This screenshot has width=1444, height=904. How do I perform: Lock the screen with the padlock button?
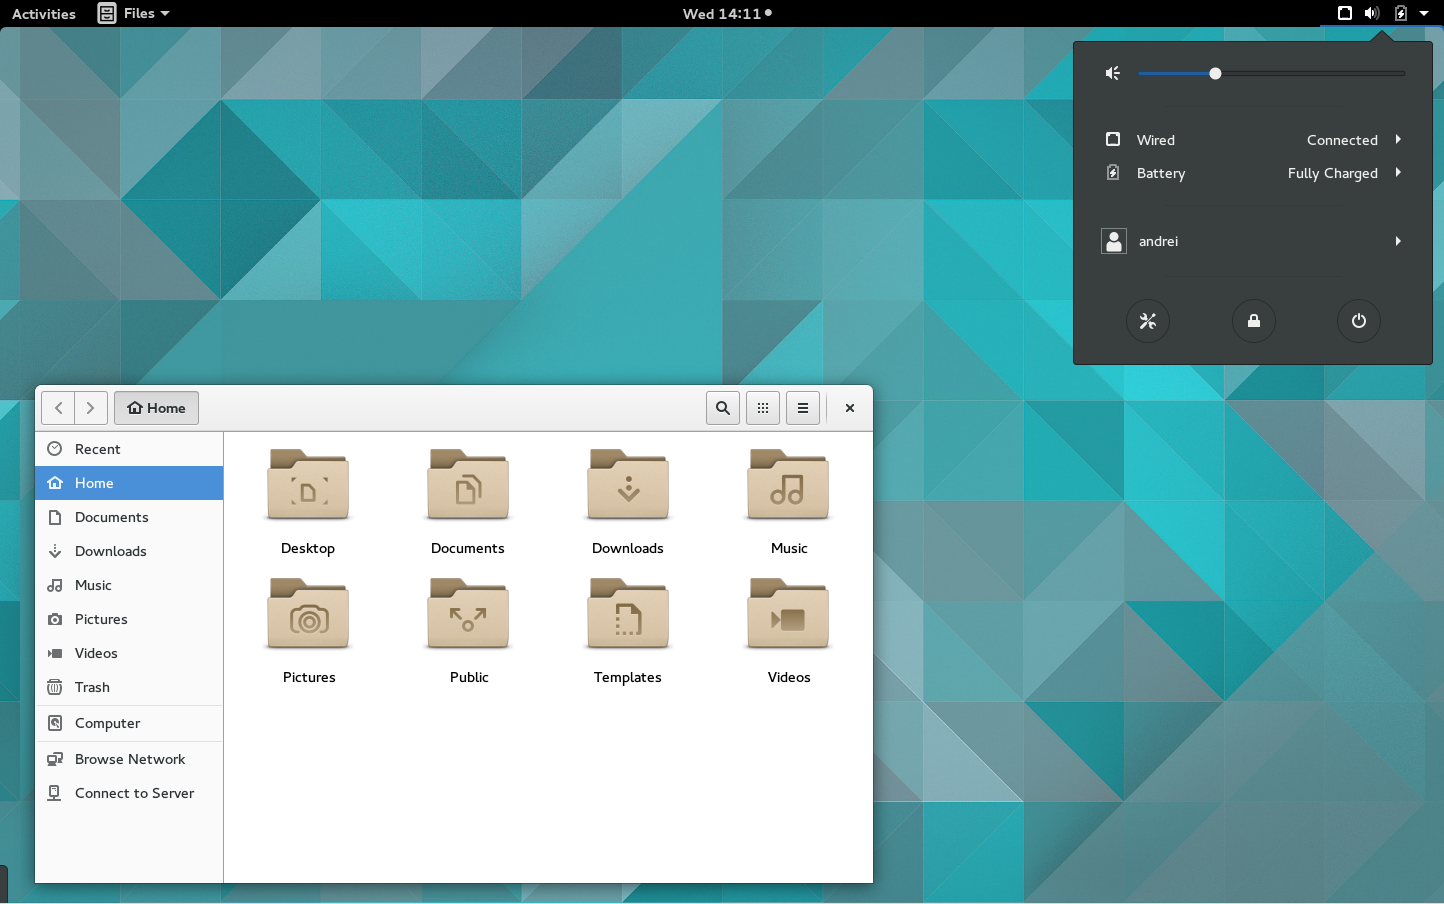click(x=1253, y=321)
